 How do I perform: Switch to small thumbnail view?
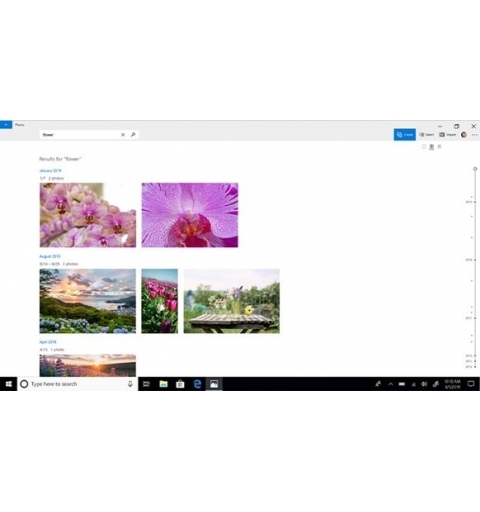[x=439, y=146]
